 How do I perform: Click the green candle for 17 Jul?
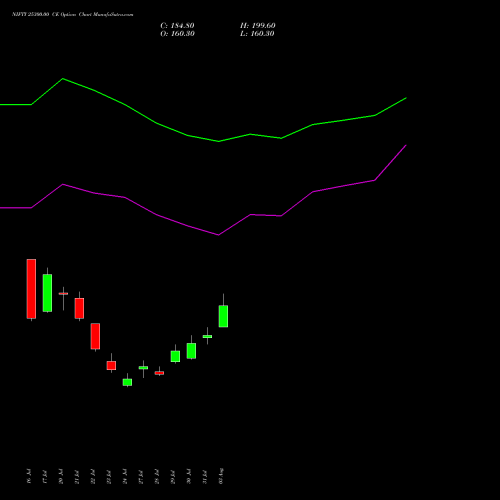point(47,293)
